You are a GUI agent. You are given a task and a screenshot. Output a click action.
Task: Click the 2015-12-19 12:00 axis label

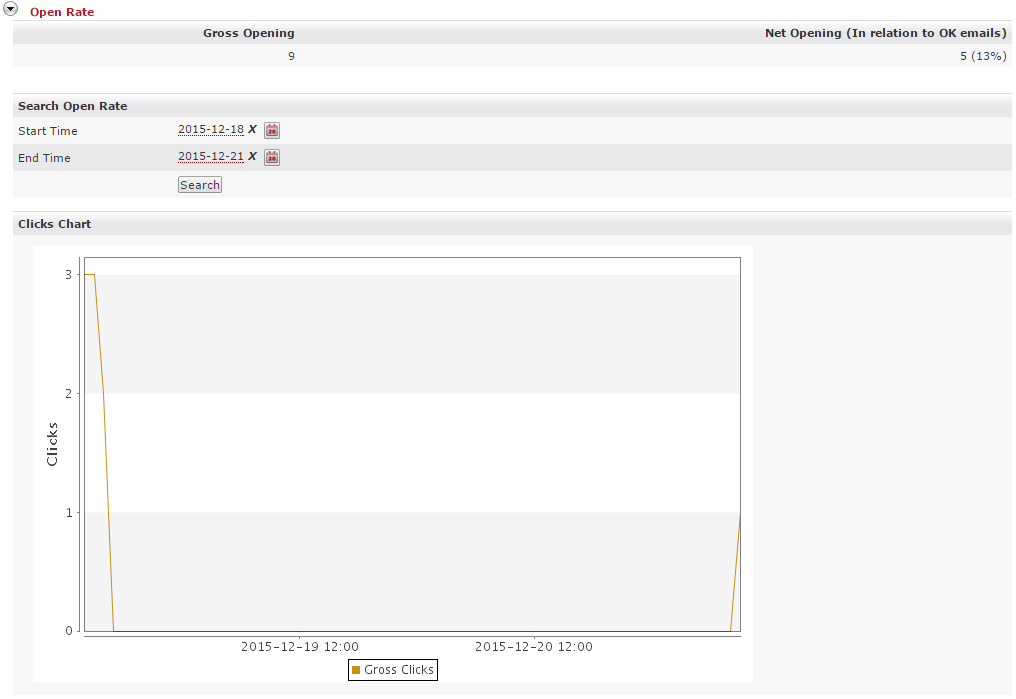pyautogui.click(x=299, y=647)
